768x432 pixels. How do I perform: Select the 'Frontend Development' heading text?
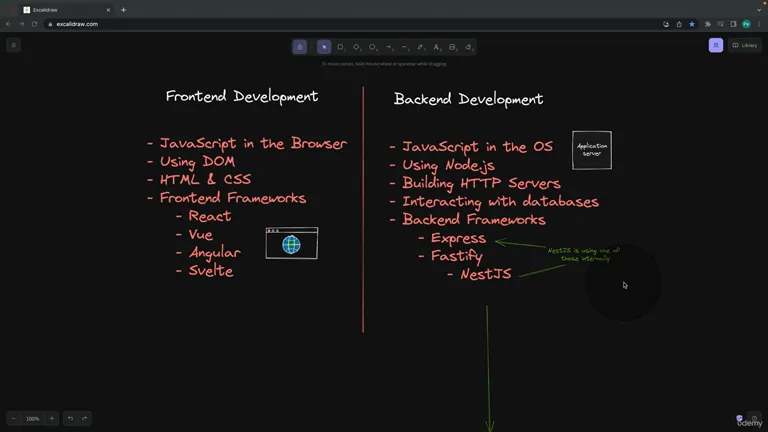tap(242, 96)
